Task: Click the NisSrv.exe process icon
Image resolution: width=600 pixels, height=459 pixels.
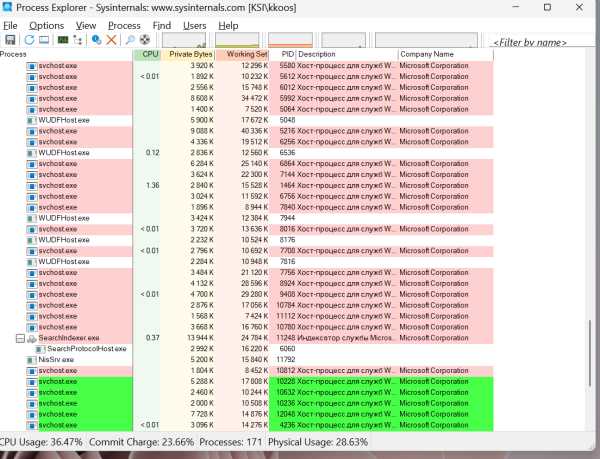Action: click(x=32, y=360)
